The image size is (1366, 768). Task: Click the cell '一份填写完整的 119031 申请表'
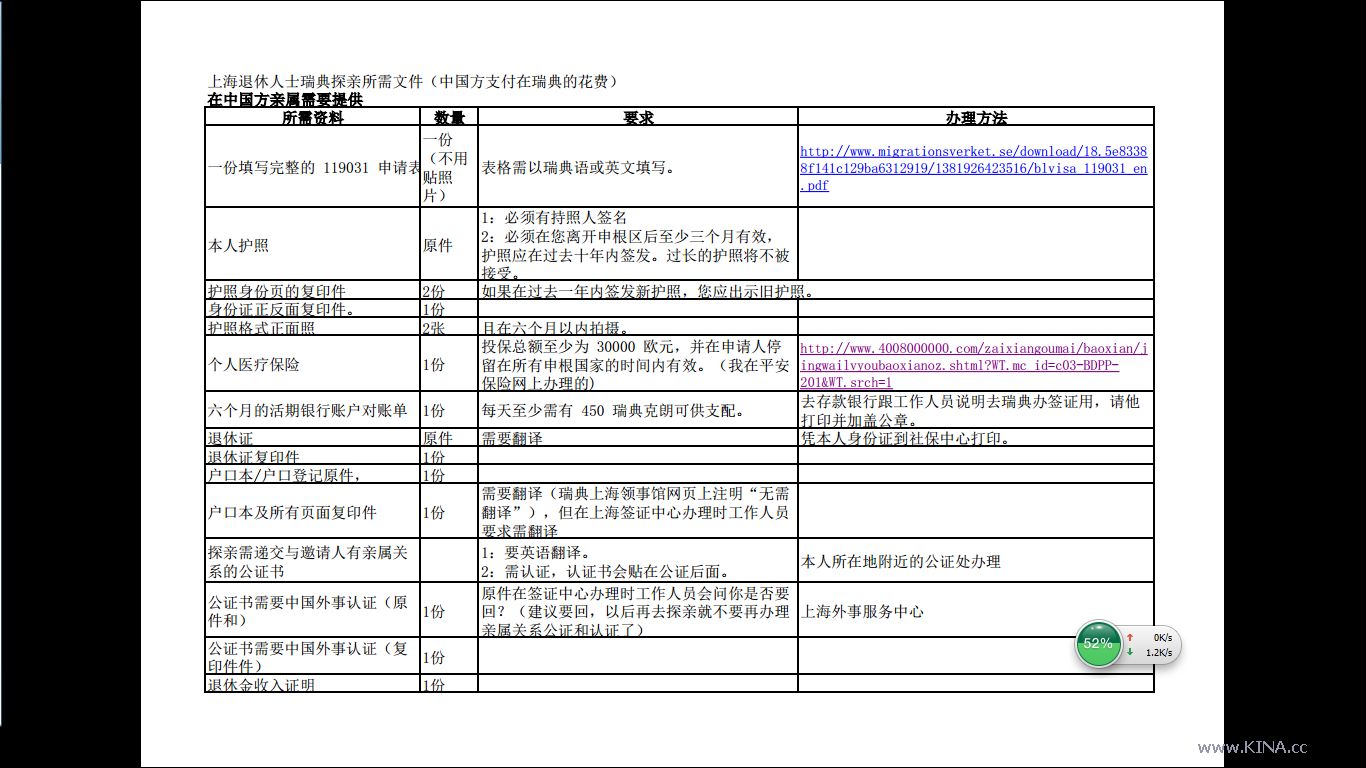(312, 167)
